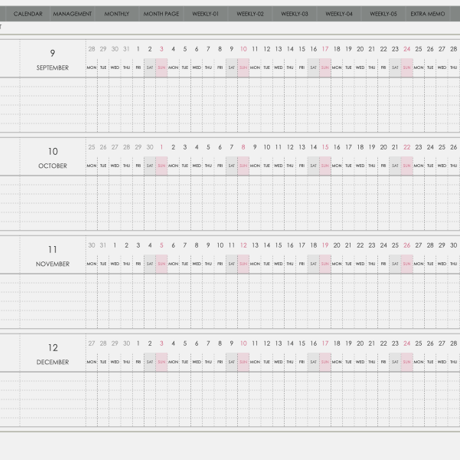The image size is (460, 460).
Task: Select grey date 25 starting October row
Action: [91, 147]
